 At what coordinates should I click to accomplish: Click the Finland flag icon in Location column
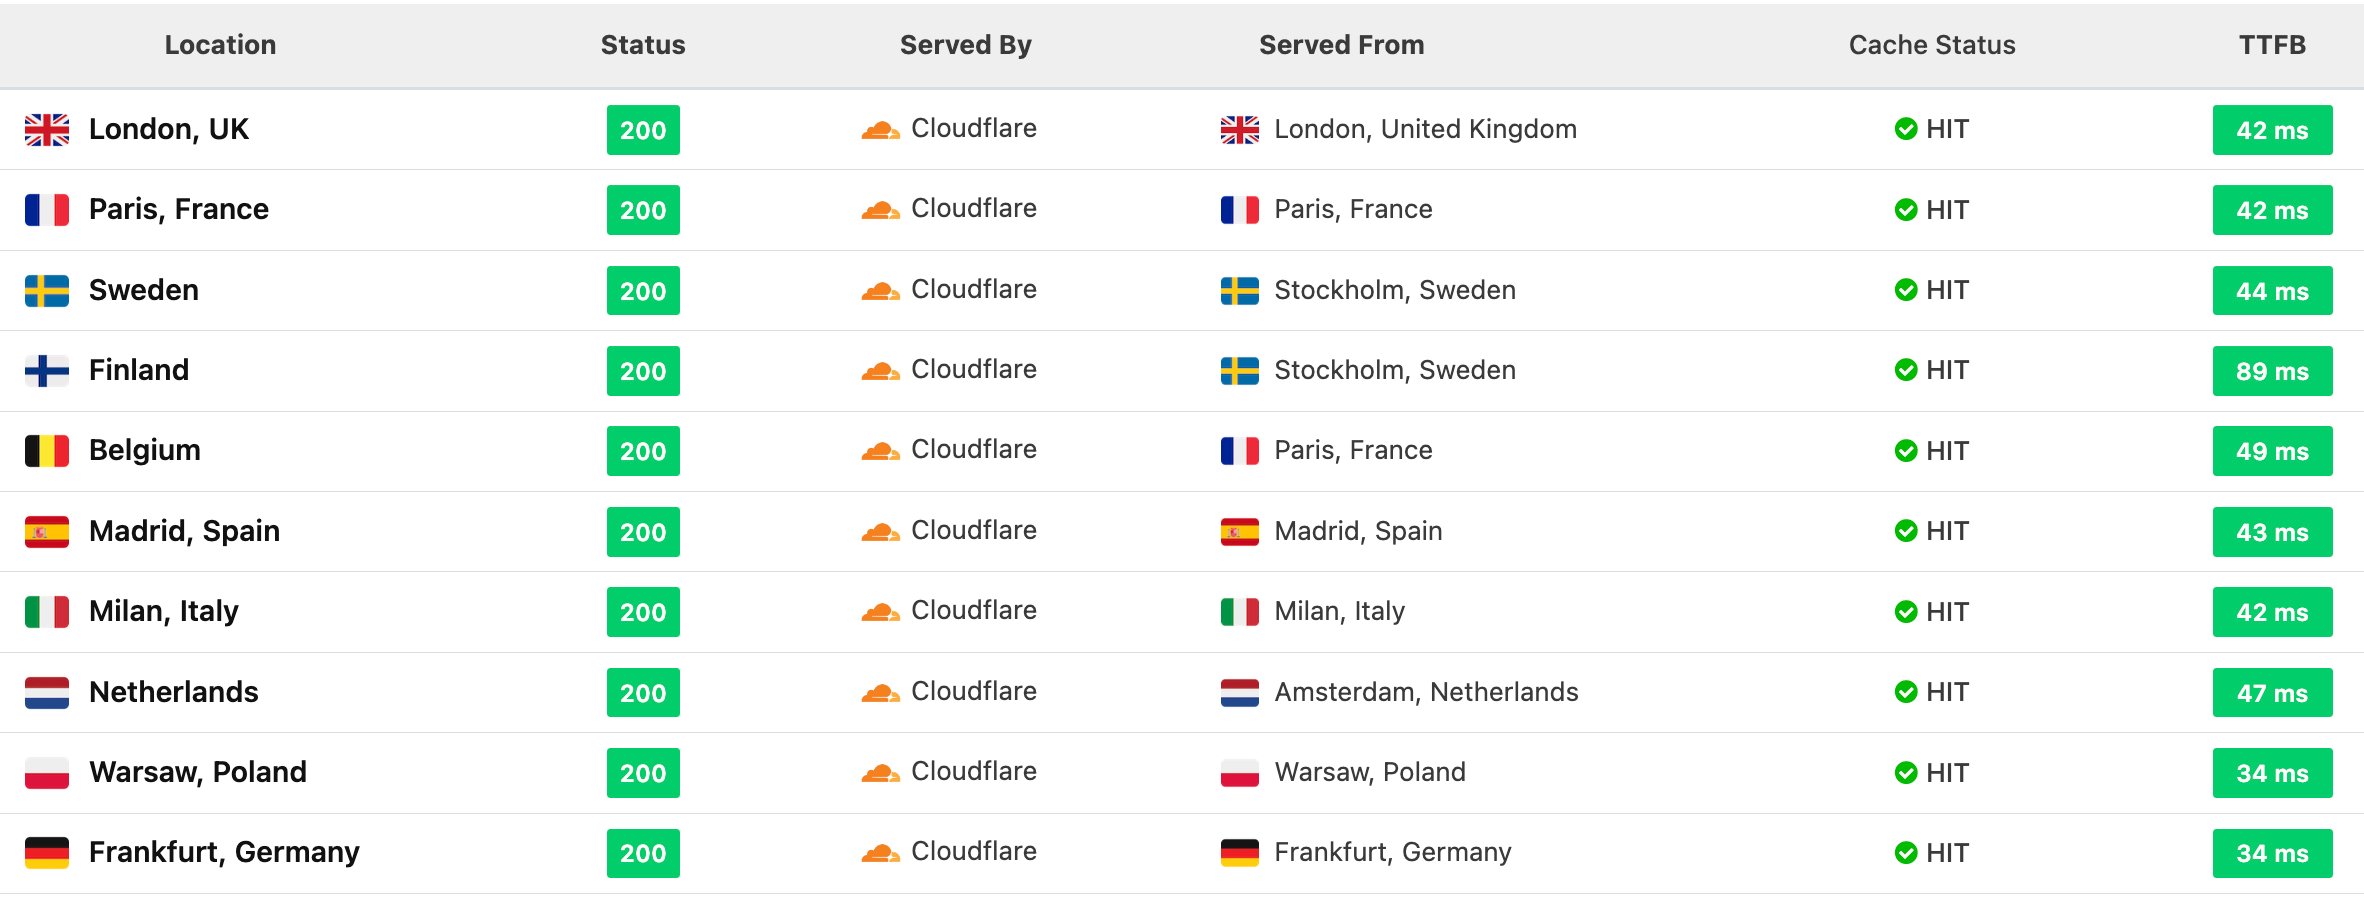pyautogui.click(x=47, y=371)
